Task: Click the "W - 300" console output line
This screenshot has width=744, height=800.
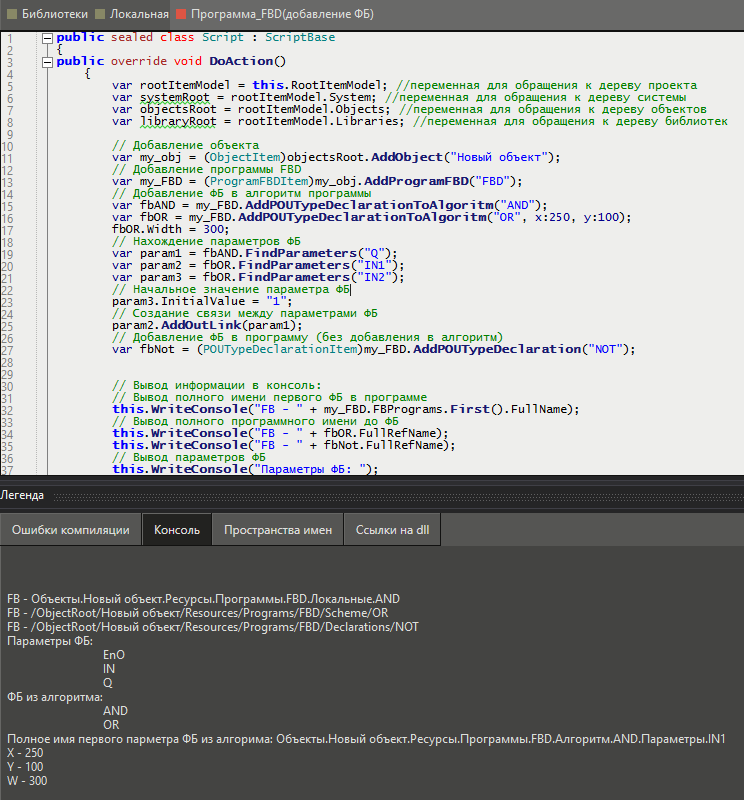Action: coord(27,781)
